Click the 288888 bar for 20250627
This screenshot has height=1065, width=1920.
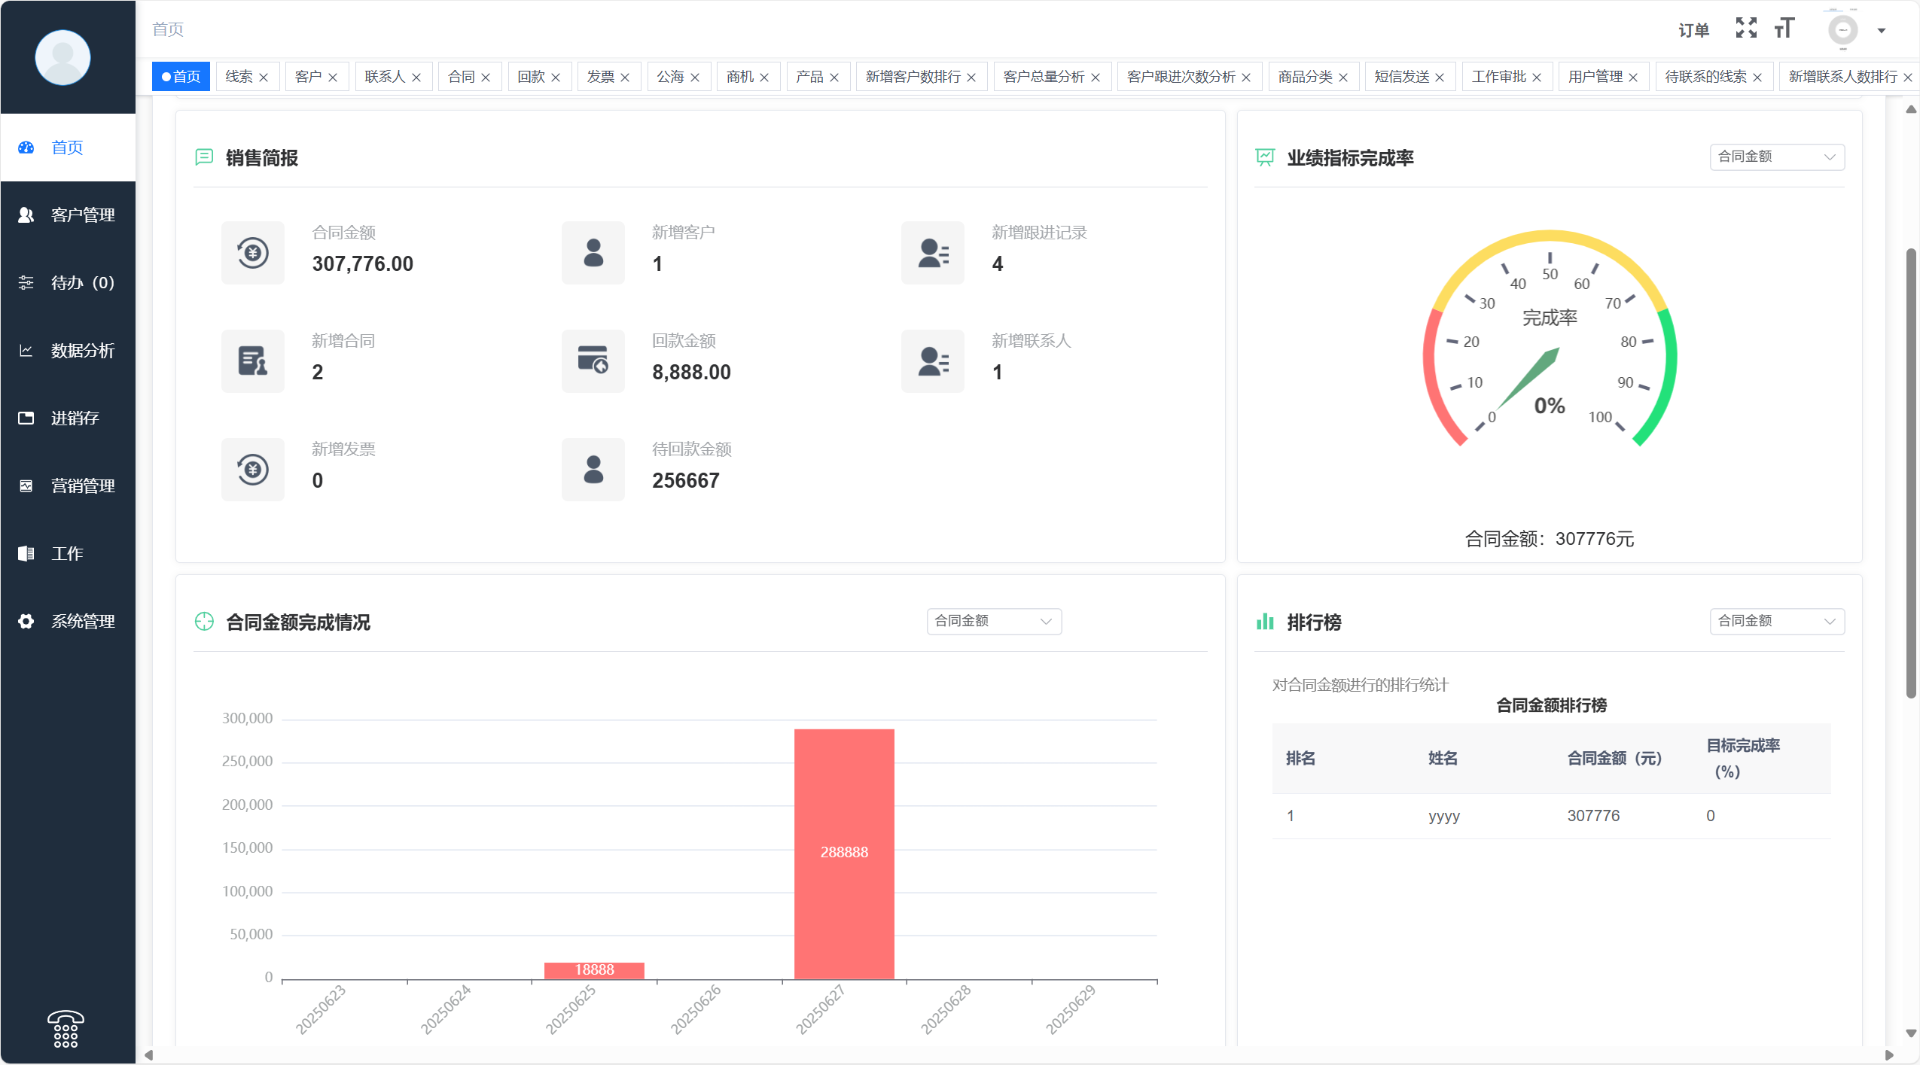(844, 853)
